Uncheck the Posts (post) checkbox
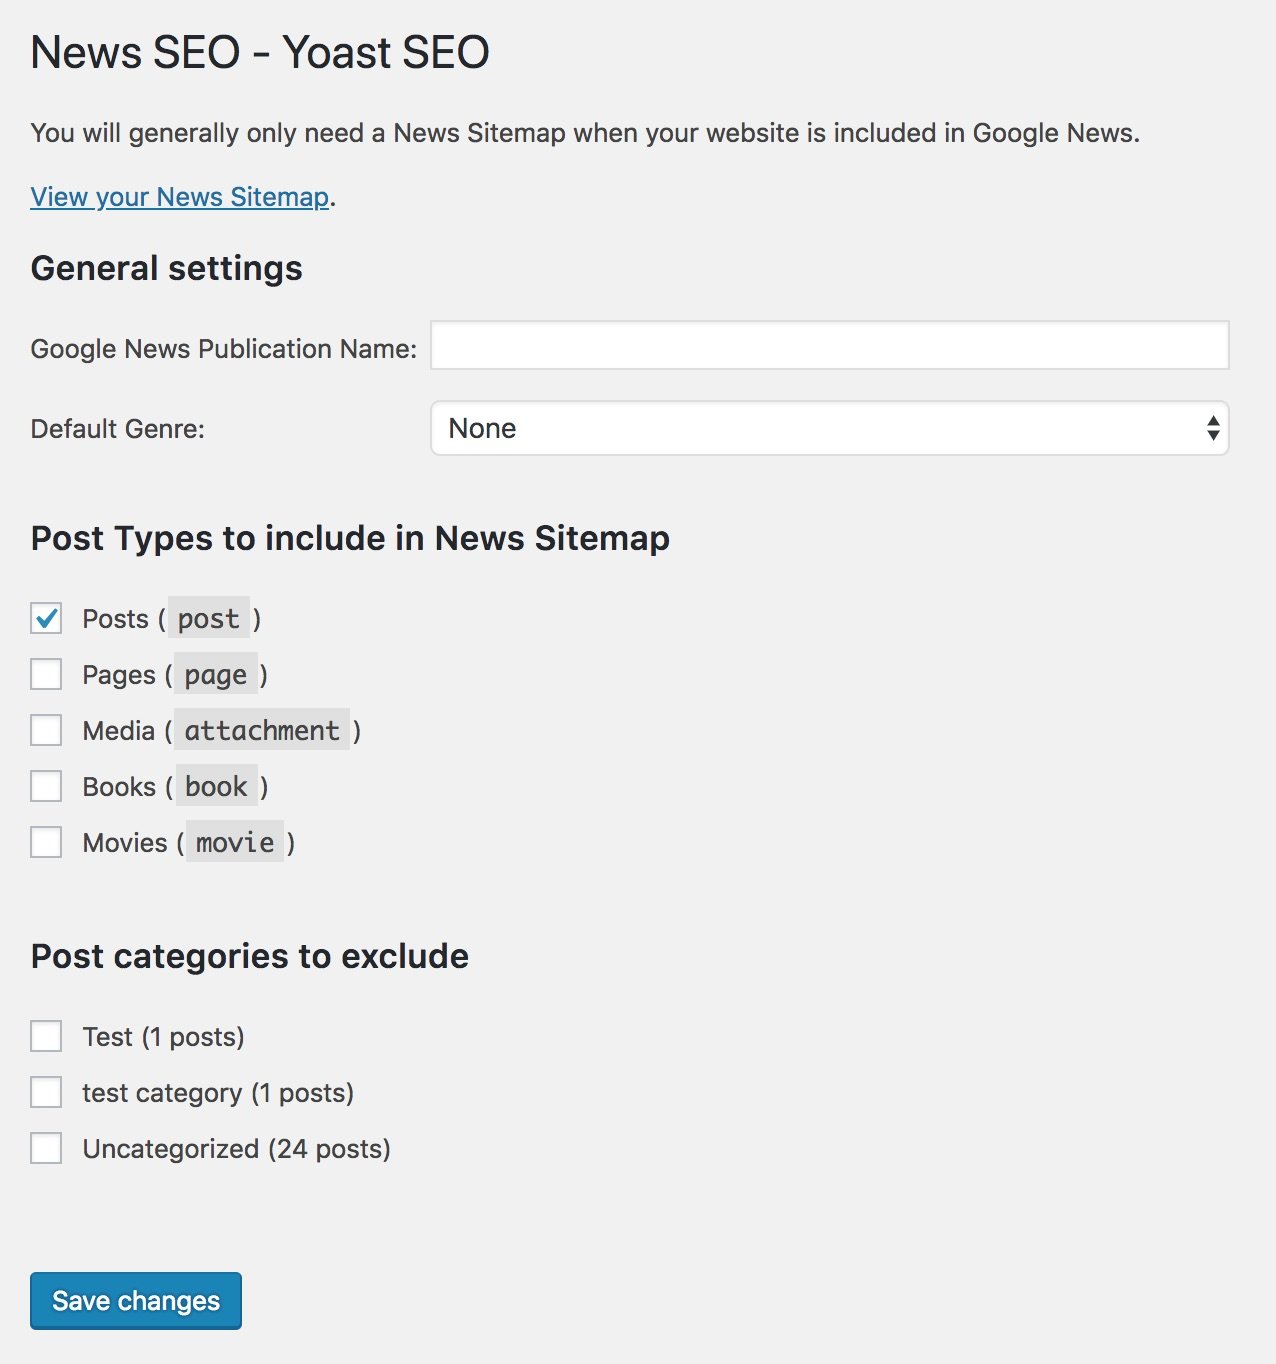1276x1364 pixels. pos(46,619)
